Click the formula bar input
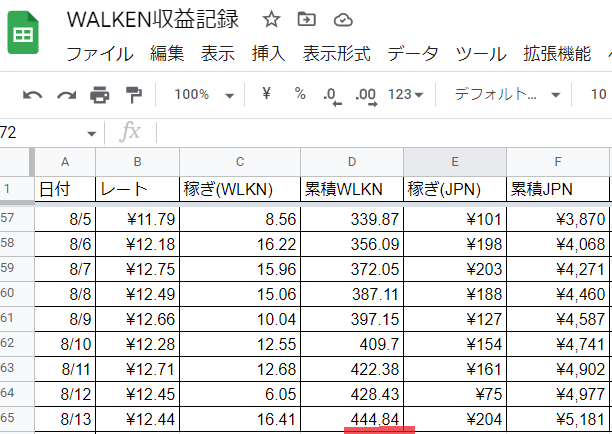 (x=384, y=133)
